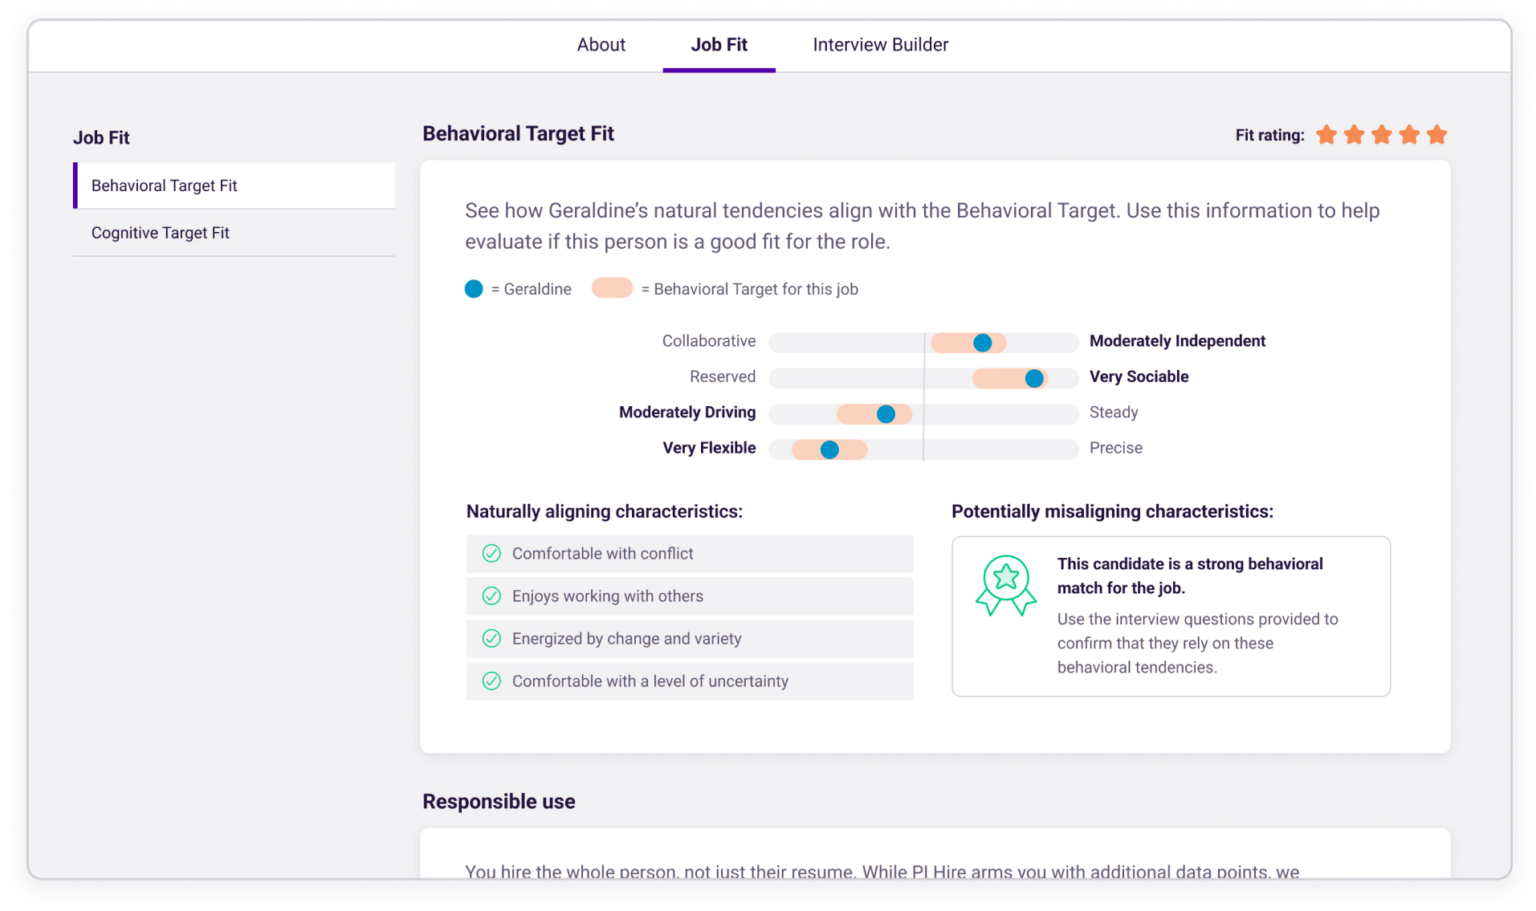Select the Job Fit tab
This screenshot has height=911, width=1536.
coord(719,44)
